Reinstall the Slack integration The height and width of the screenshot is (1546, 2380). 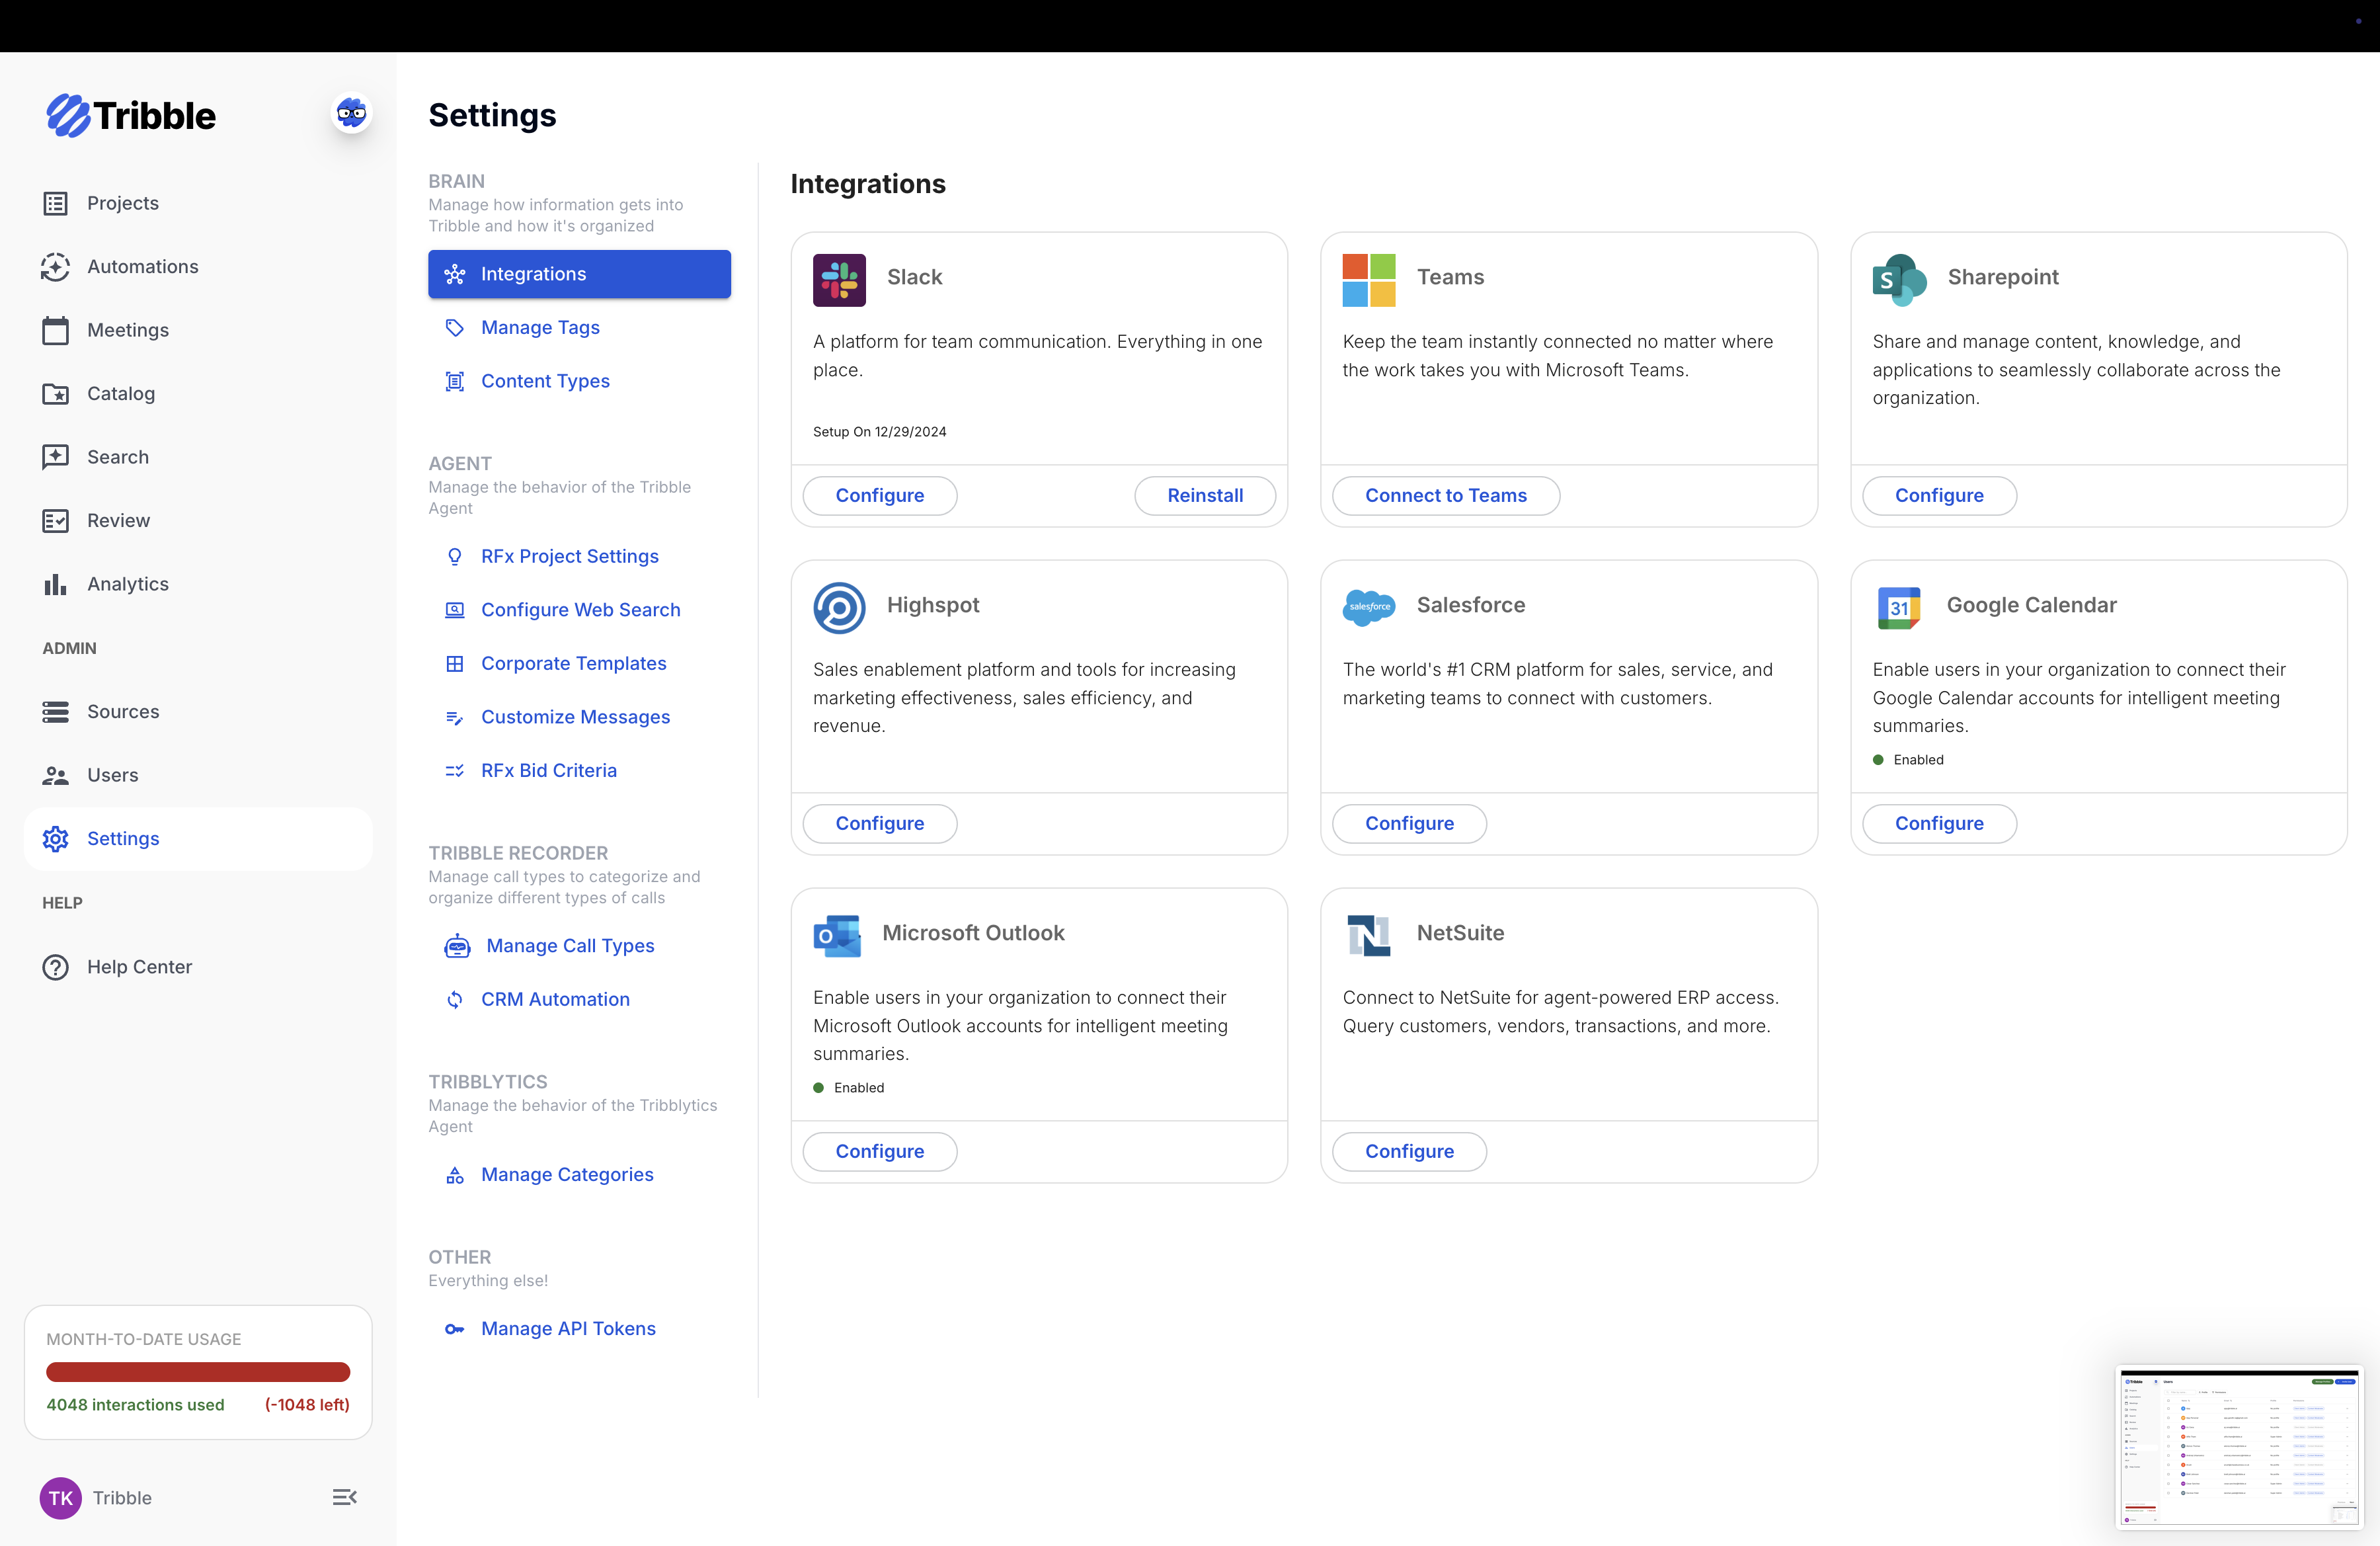pos(1205,496)
